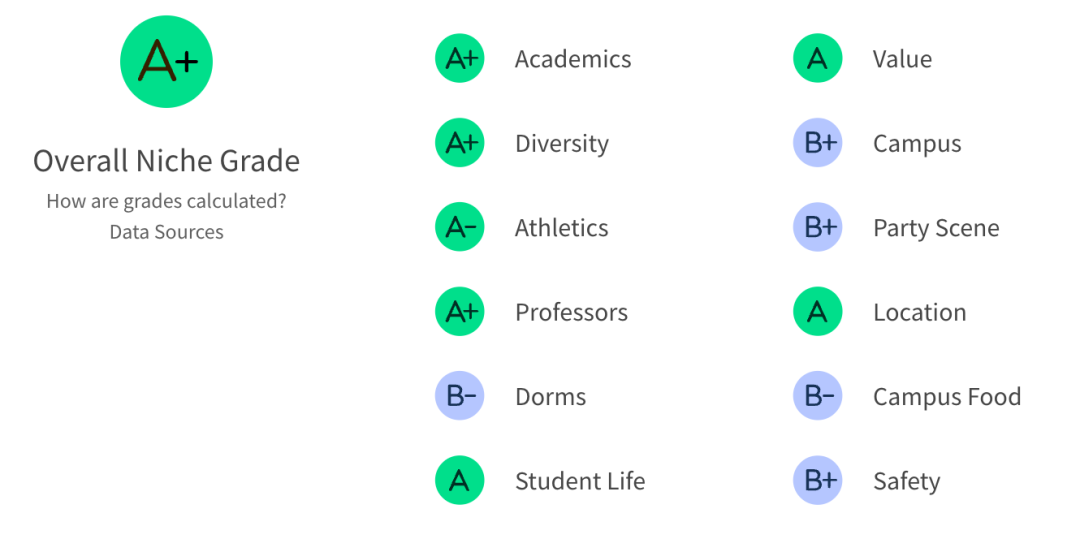1080x539 pixels.
Task: Click the Value A grade badge
Action: tap(818, 59)
